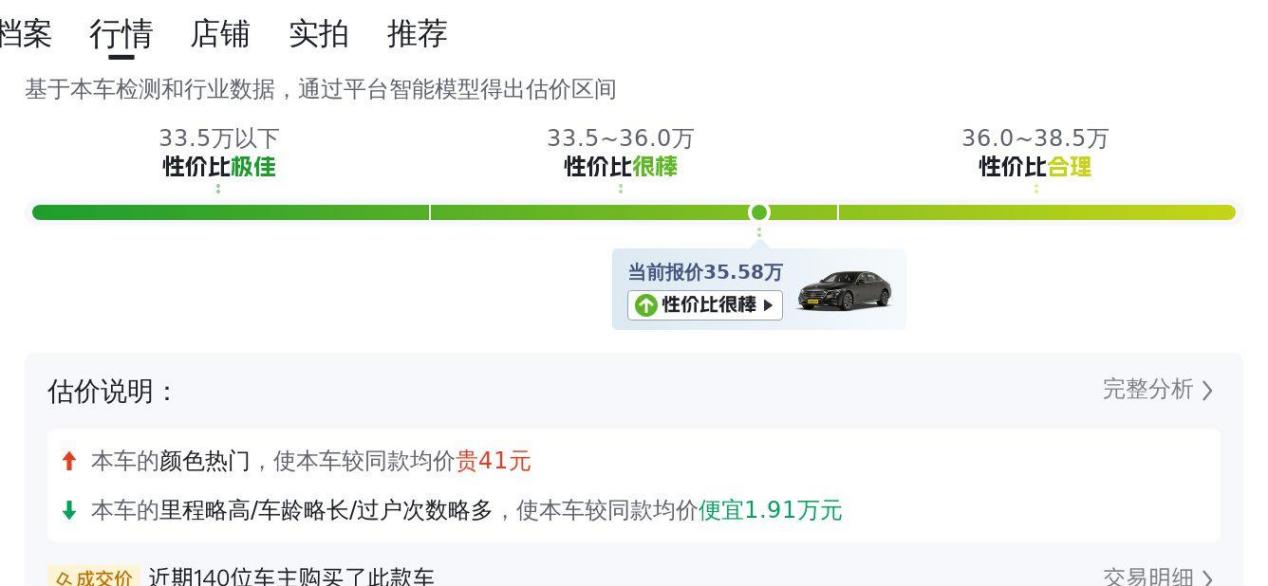
Task: Click the red up-arrow beside the 颜色热门 line
Action: pos(68,461)
